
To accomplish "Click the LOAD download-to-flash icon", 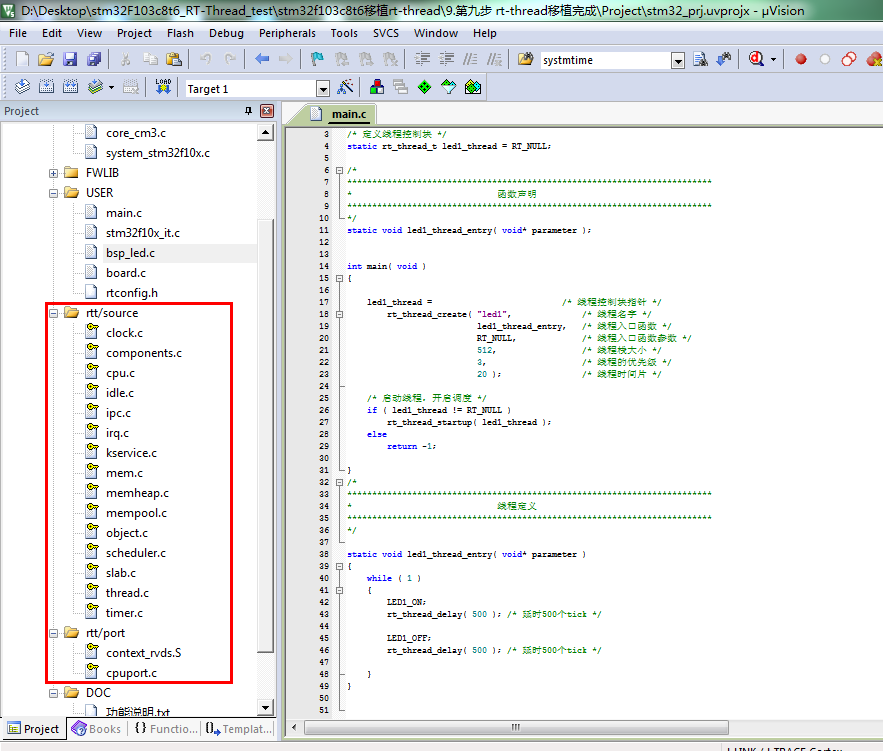I will pyautogui.click(x=163, y=88).
